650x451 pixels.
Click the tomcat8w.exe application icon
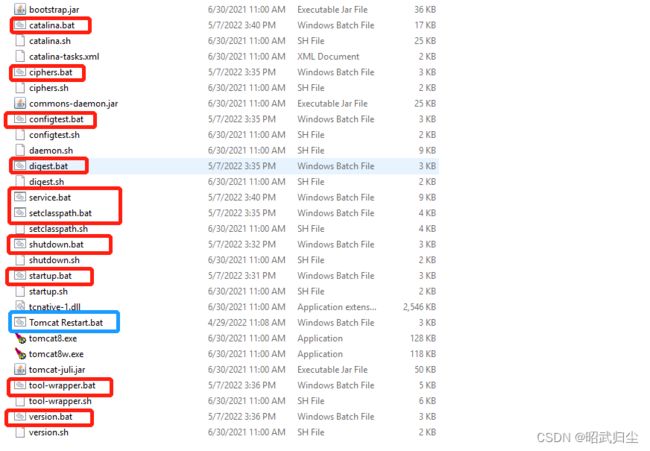click(20, 354)
